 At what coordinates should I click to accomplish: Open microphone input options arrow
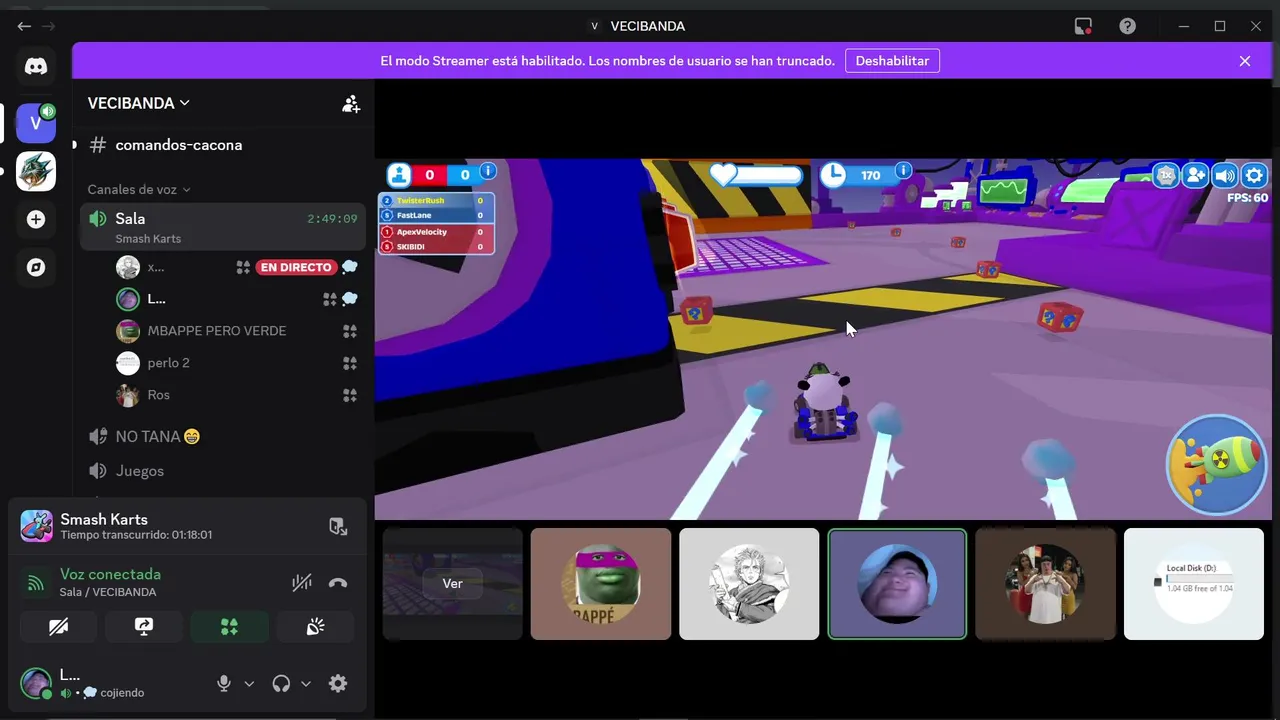pos(249,684)
